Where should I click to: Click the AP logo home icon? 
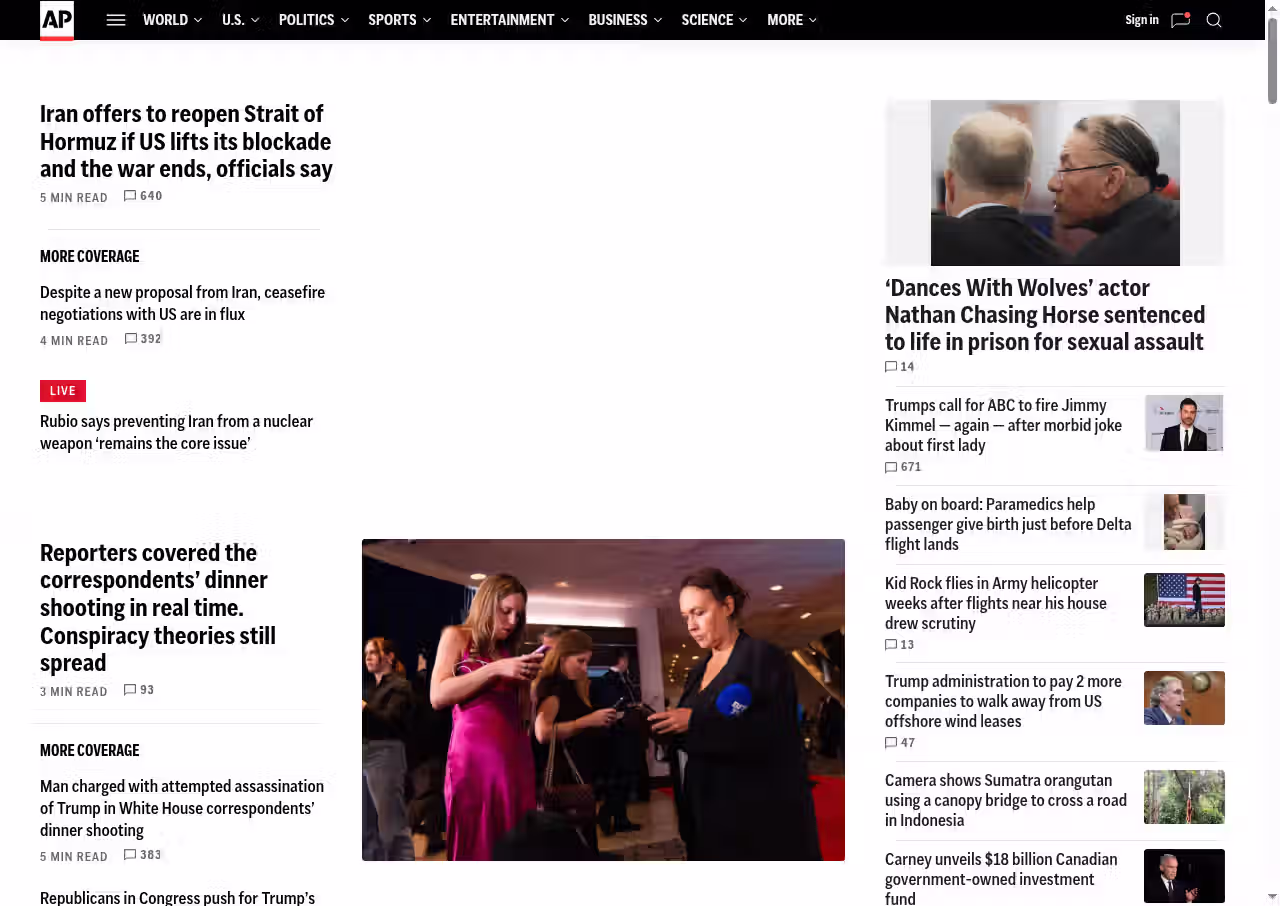[57, 20]
